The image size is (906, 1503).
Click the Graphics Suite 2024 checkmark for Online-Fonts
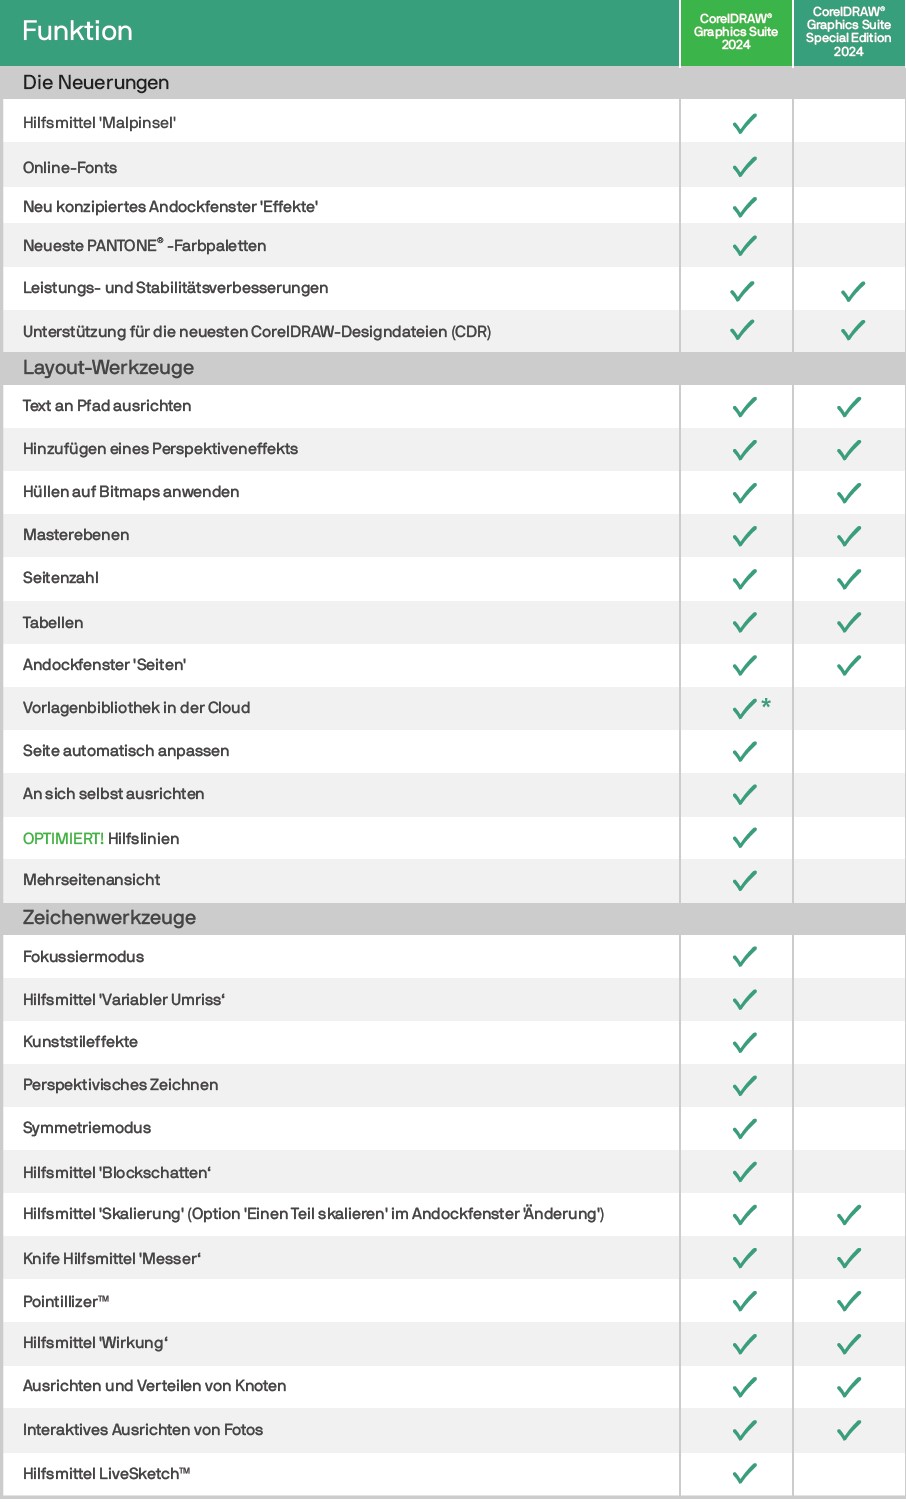[x=744, y=166]
